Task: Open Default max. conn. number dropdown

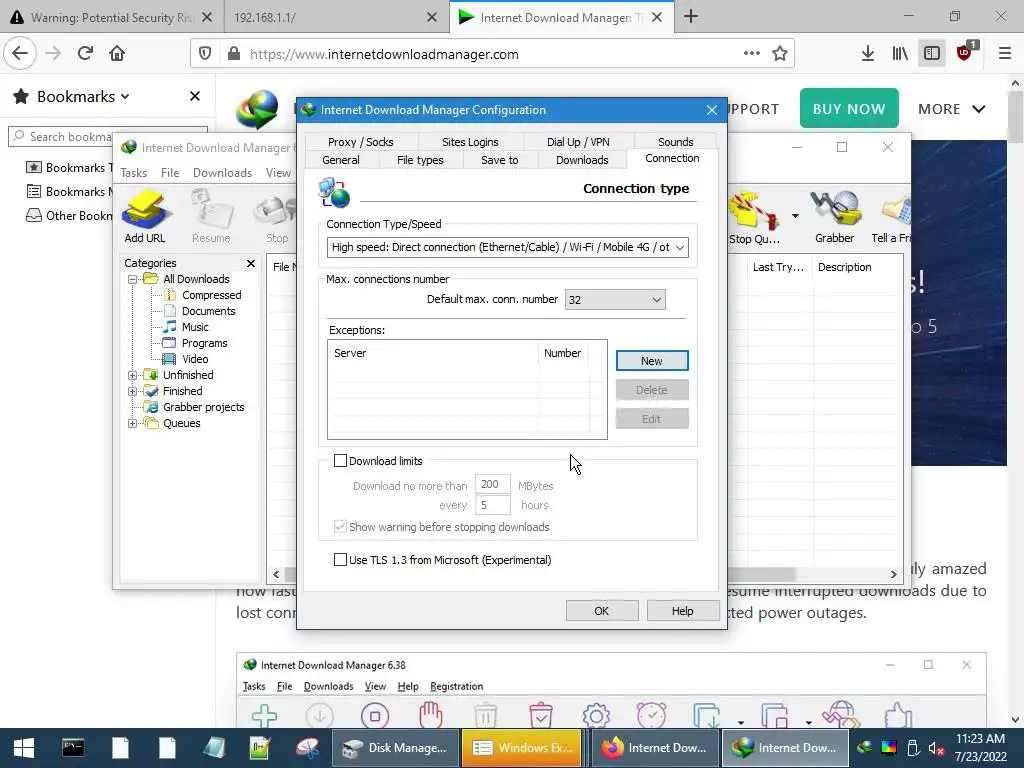Action: click(615, 300)
